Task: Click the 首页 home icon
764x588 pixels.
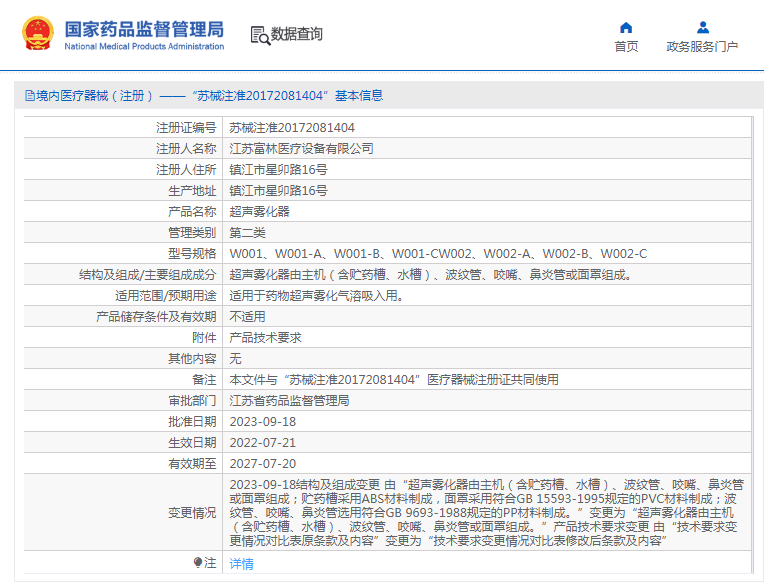Action: point(626,27)
